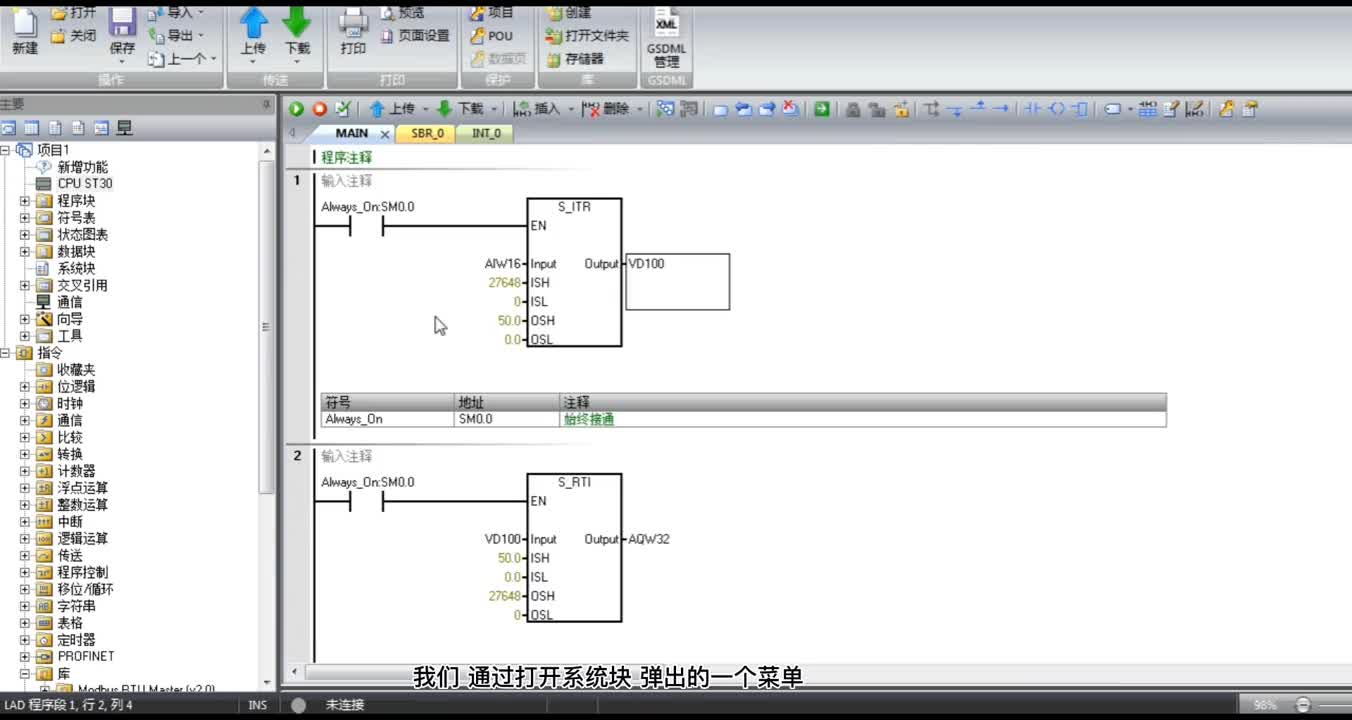Click the 打开文件夹 button
The height and width of the screenshot is (720, 1352).
click(587, 36)
